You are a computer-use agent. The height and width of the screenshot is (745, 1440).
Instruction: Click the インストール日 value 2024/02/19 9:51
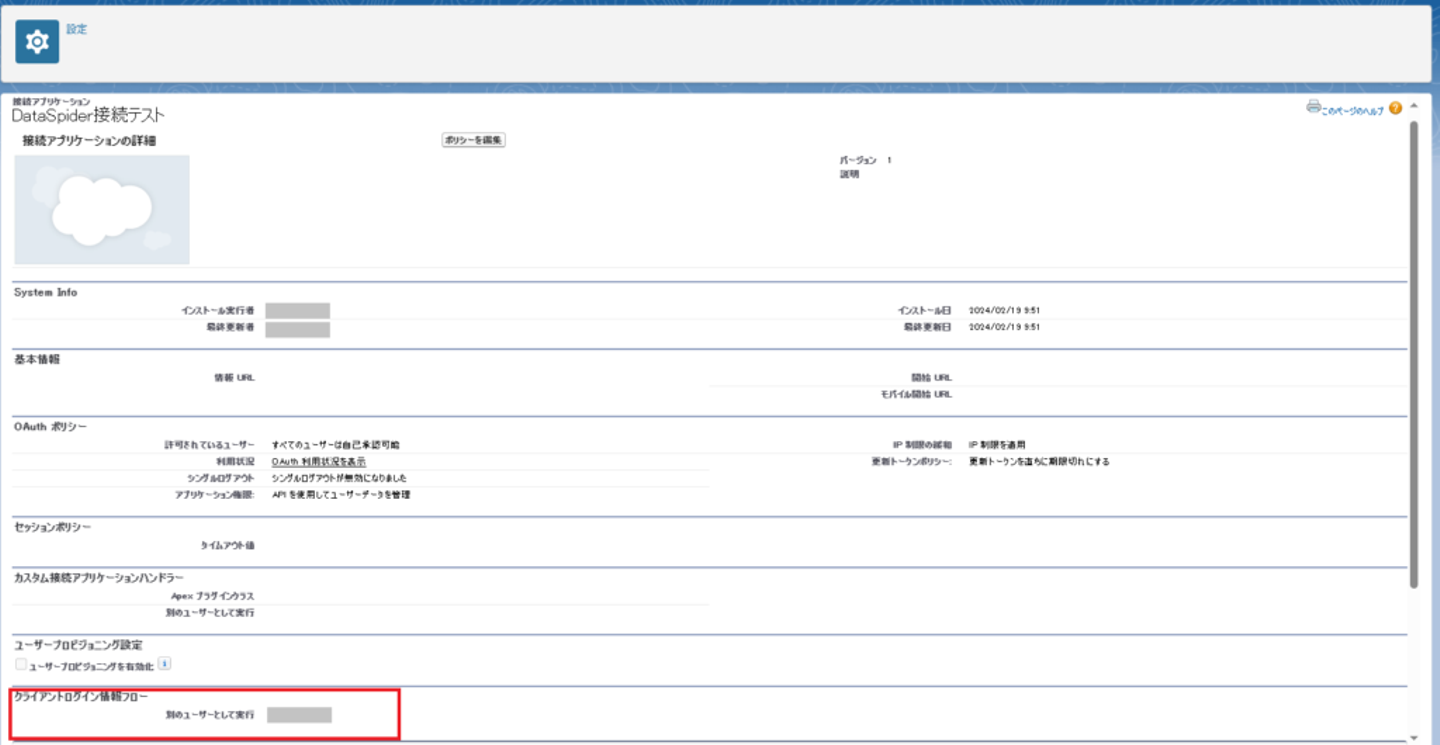tap(1005, 311)
